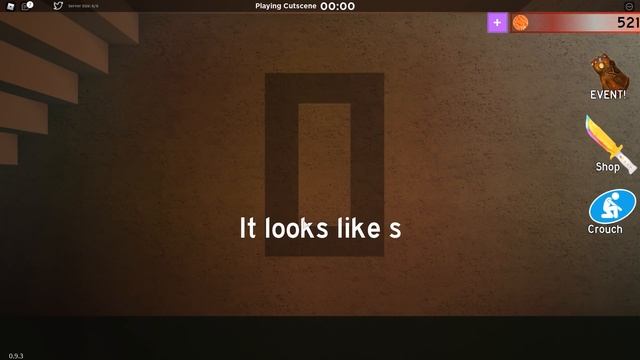Click the Twitter bird icon
This screenshot has height=360, width=640.
pos(58,6)
